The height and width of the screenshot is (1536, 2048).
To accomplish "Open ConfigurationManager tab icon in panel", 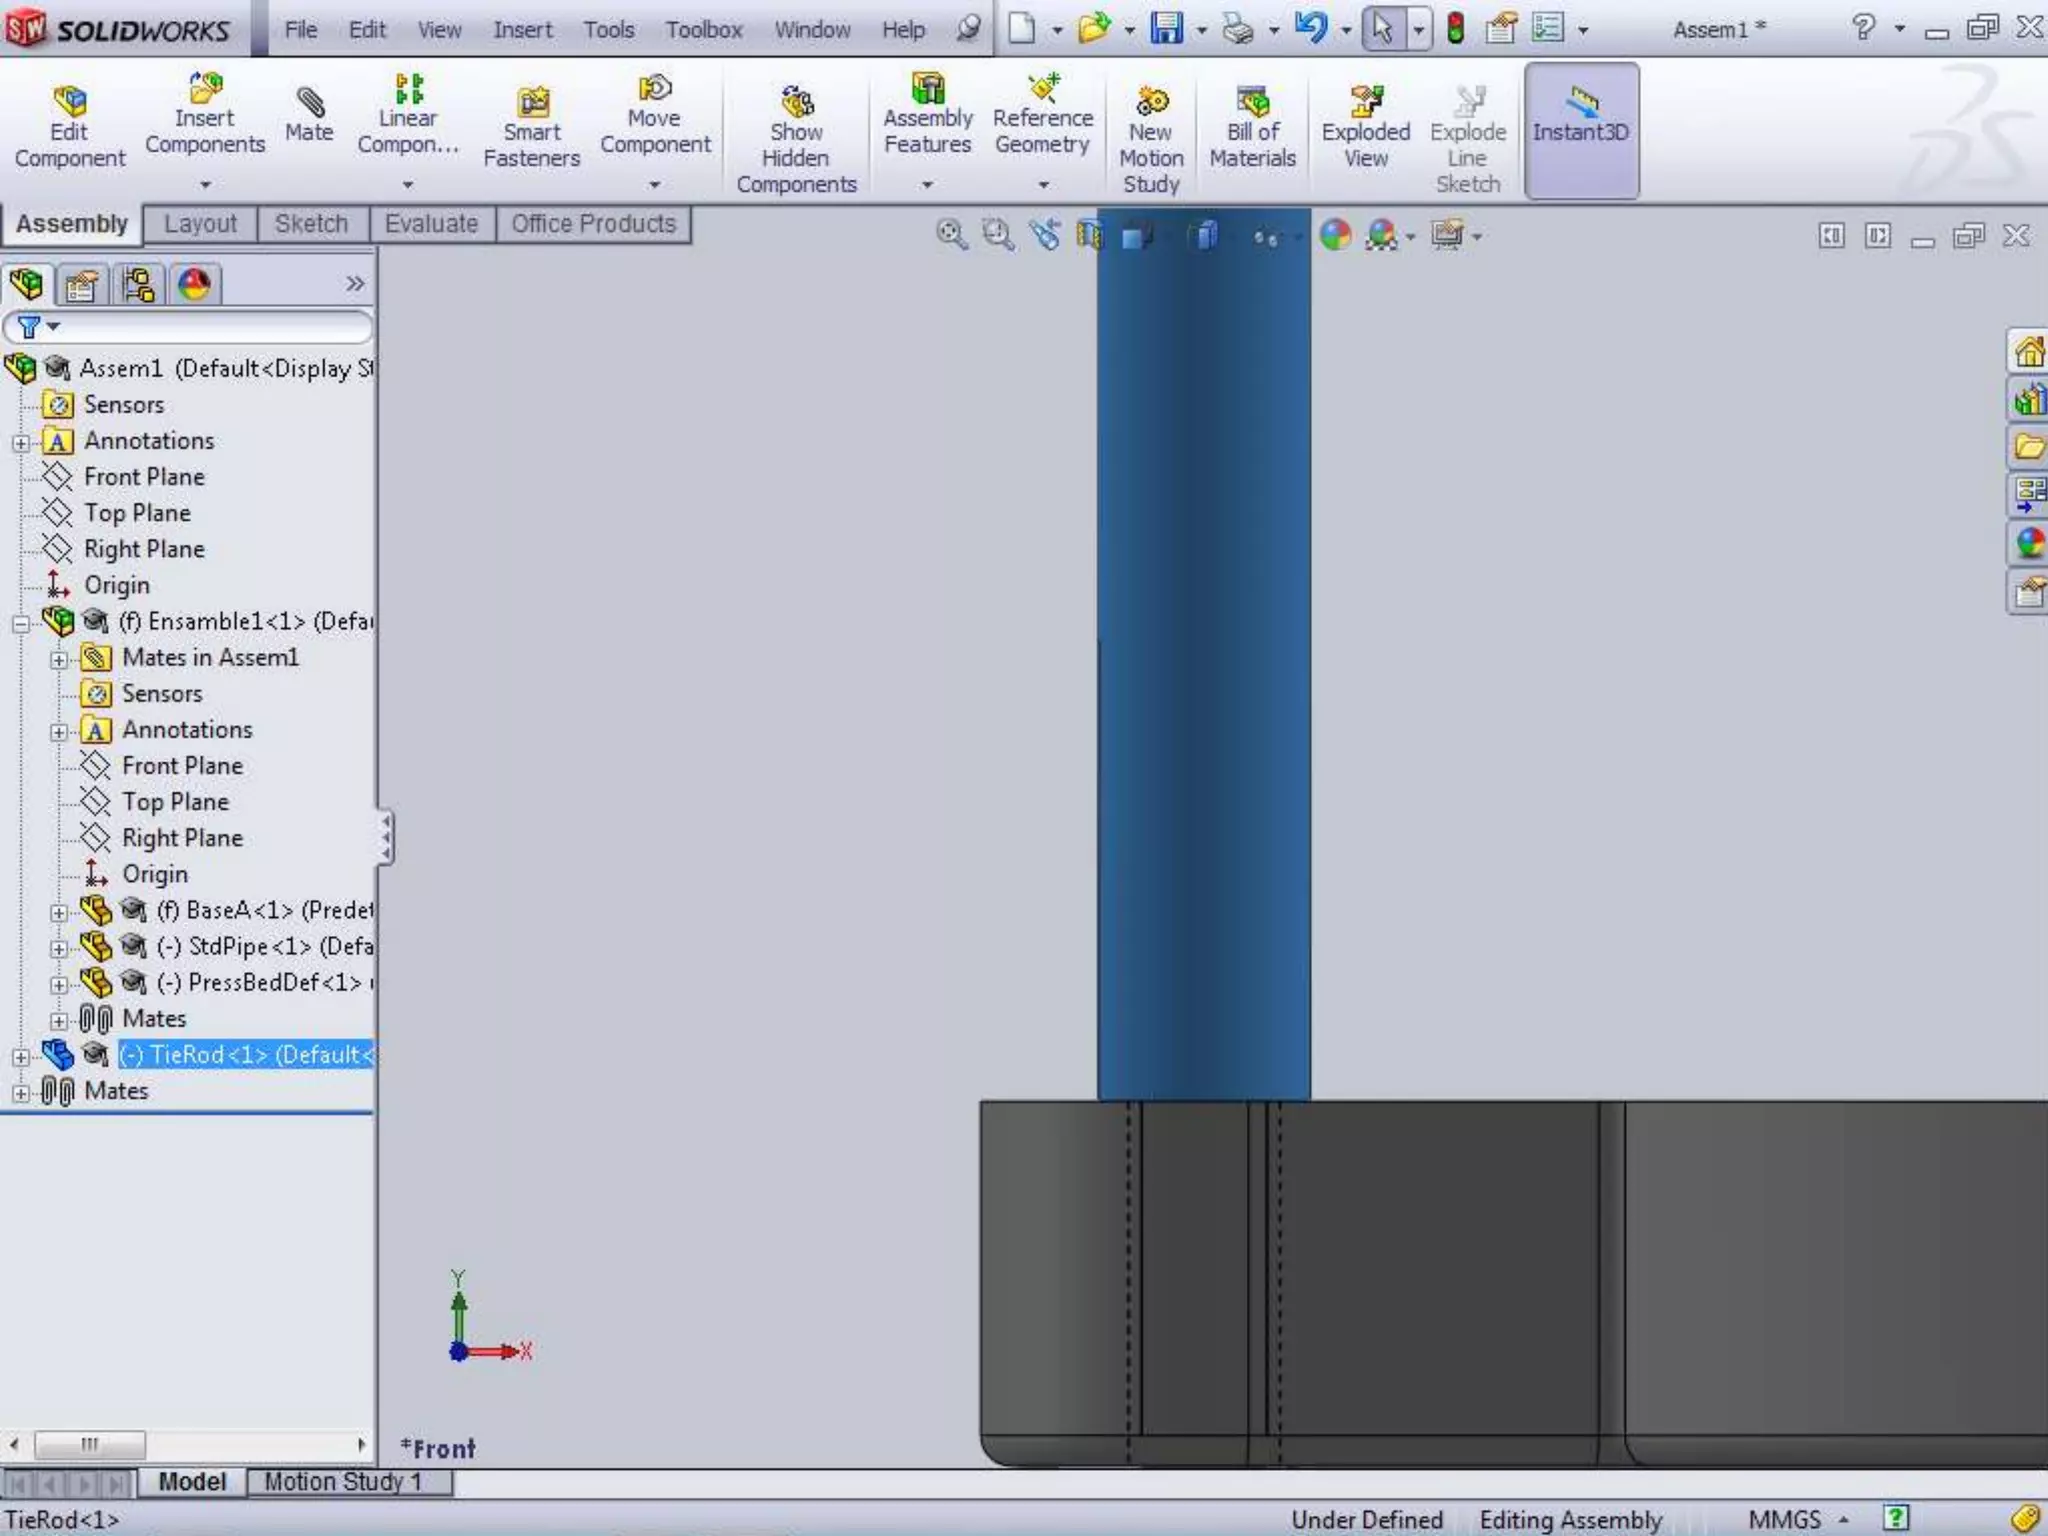I will click(x=138, y=285).
